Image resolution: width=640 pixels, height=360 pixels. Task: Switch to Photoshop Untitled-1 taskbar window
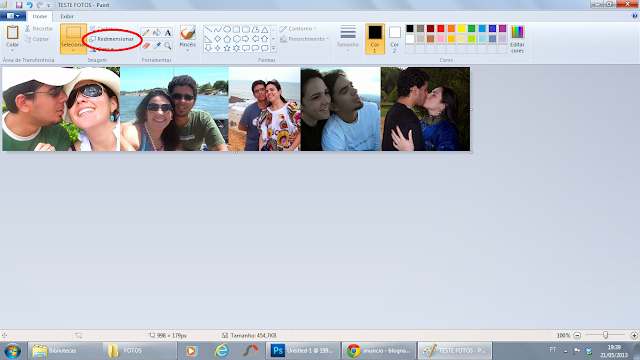coord(302,351)
